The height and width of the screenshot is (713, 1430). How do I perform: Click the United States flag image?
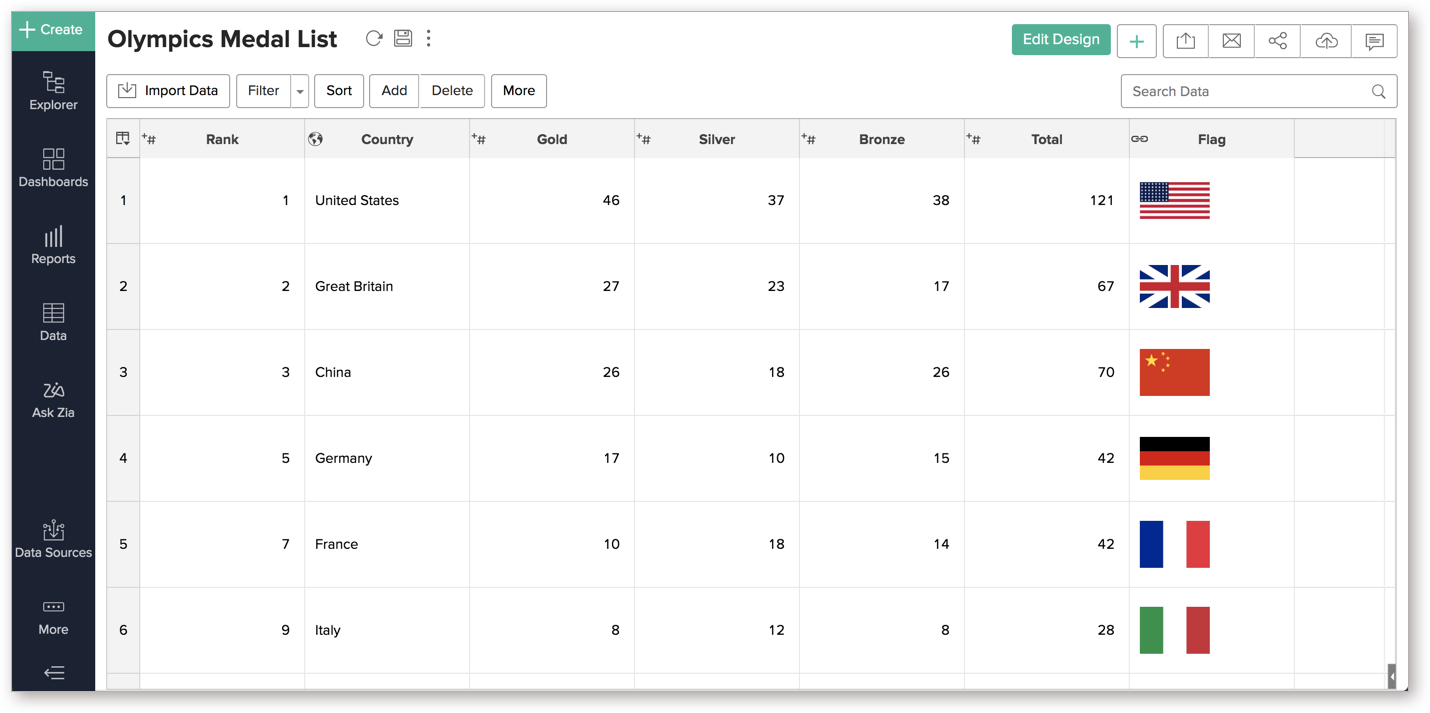tap(1175, 200)
